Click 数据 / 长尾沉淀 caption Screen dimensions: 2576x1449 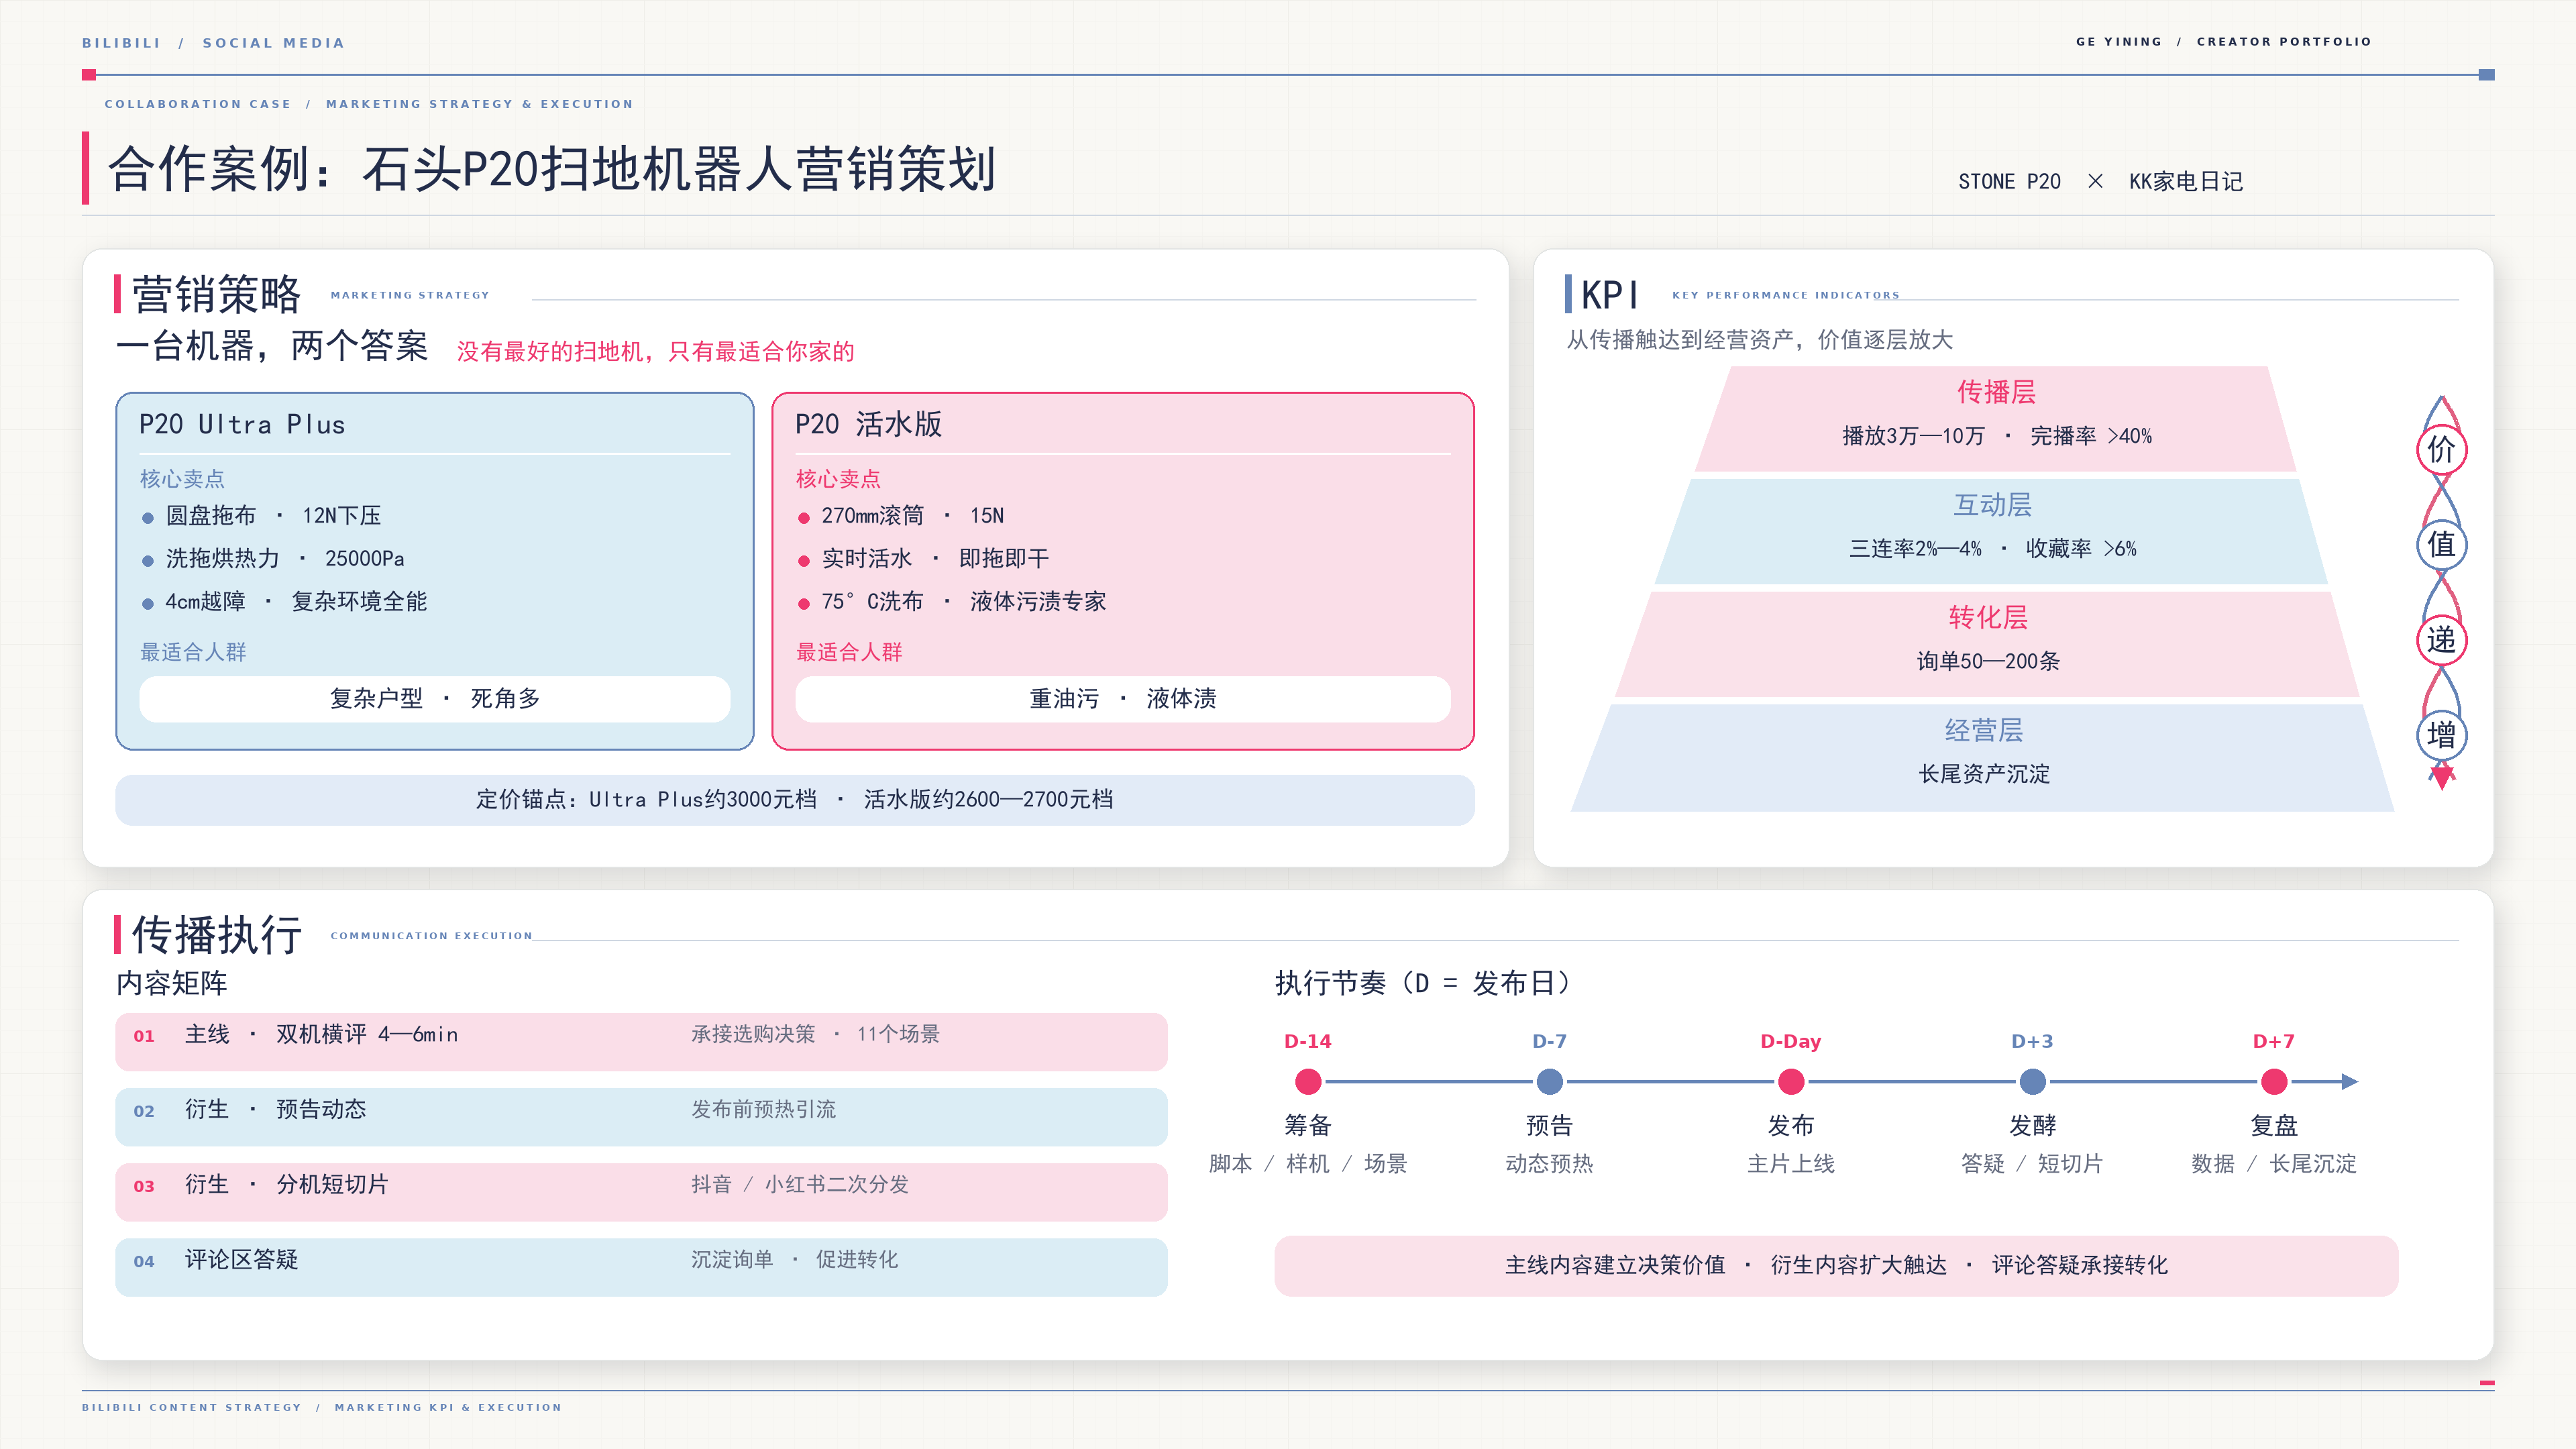[x=2274, y=1163]
